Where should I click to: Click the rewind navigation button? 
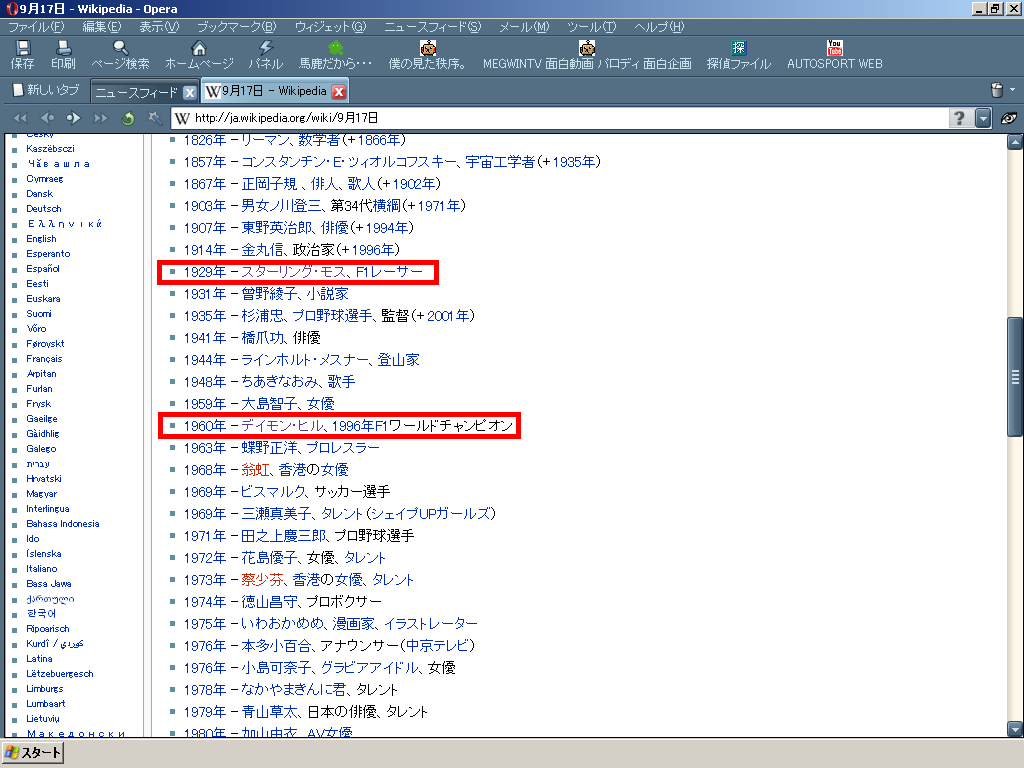tap(20, 118)
